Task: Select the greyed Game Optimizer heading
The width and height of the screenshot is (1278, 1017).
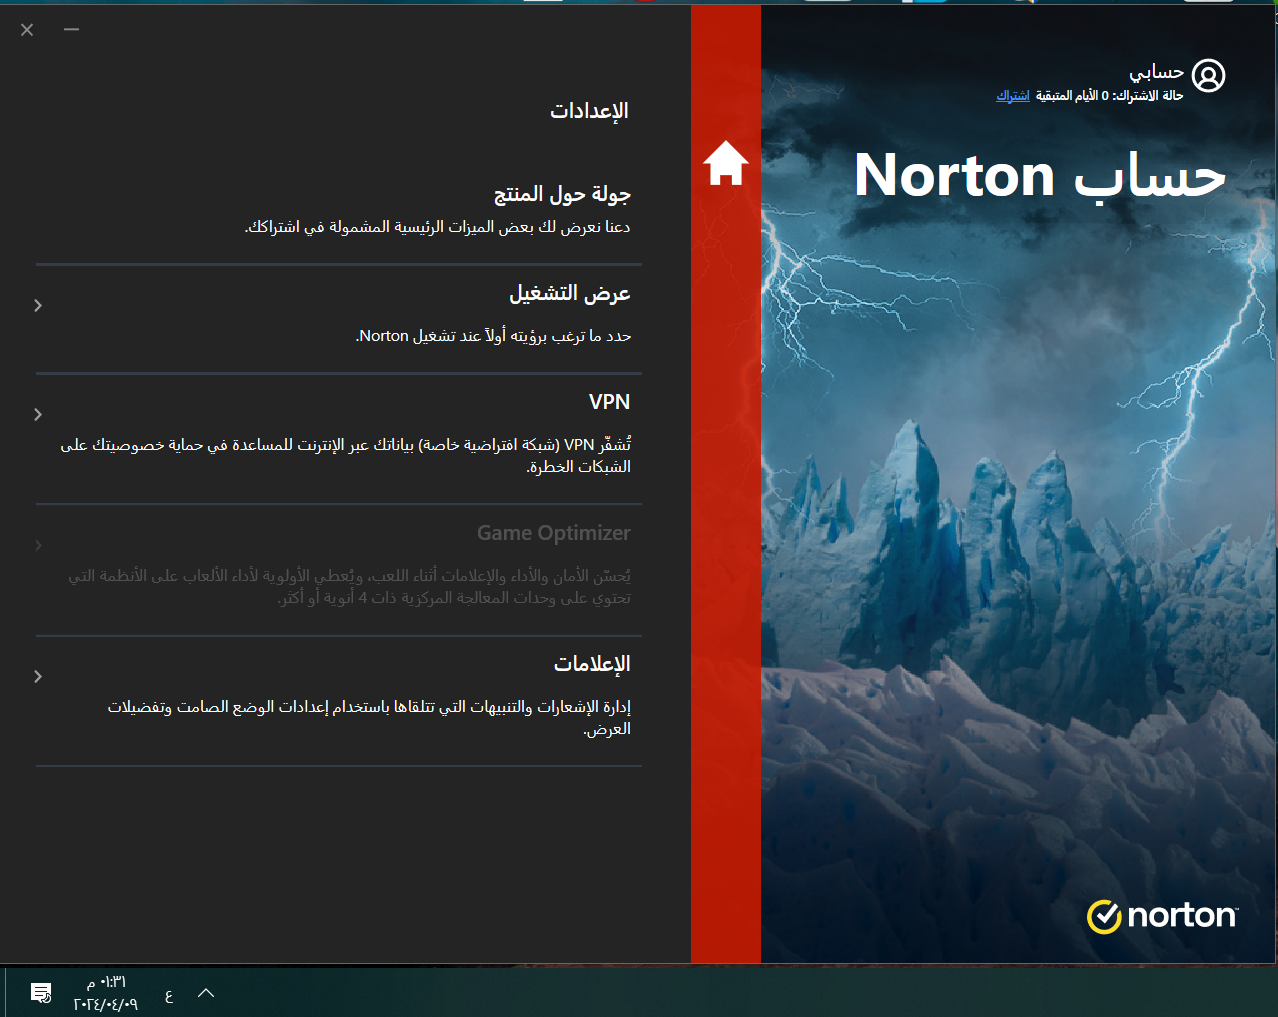Action: coord(554,533)
